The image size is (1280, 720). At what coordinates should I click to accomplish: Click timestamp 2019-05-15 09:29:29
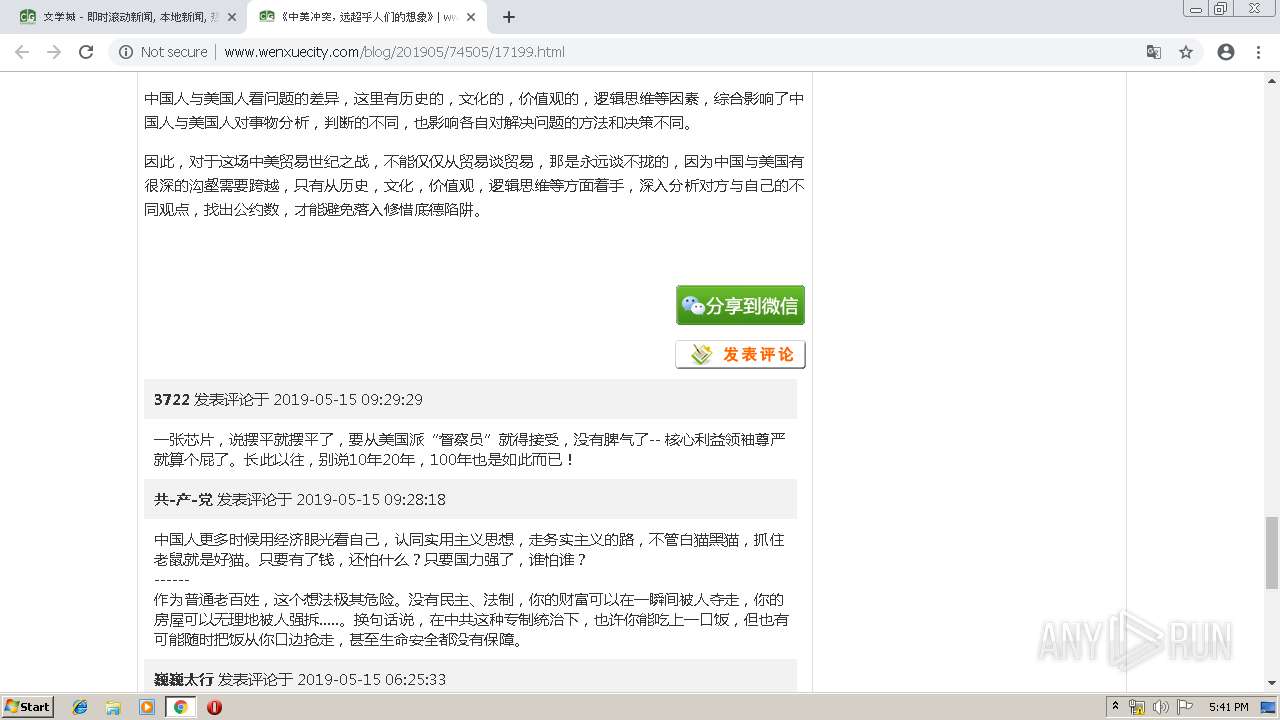pos(348,399)
